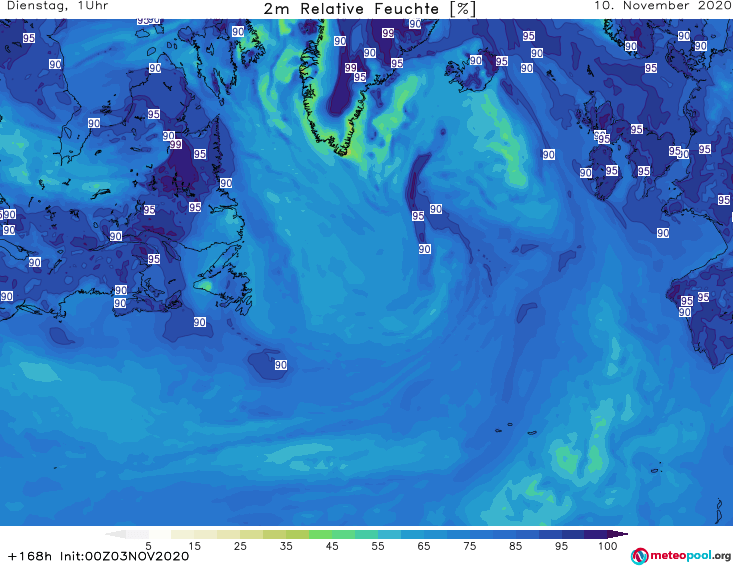Click the legend value 55

tap(377, 546)
